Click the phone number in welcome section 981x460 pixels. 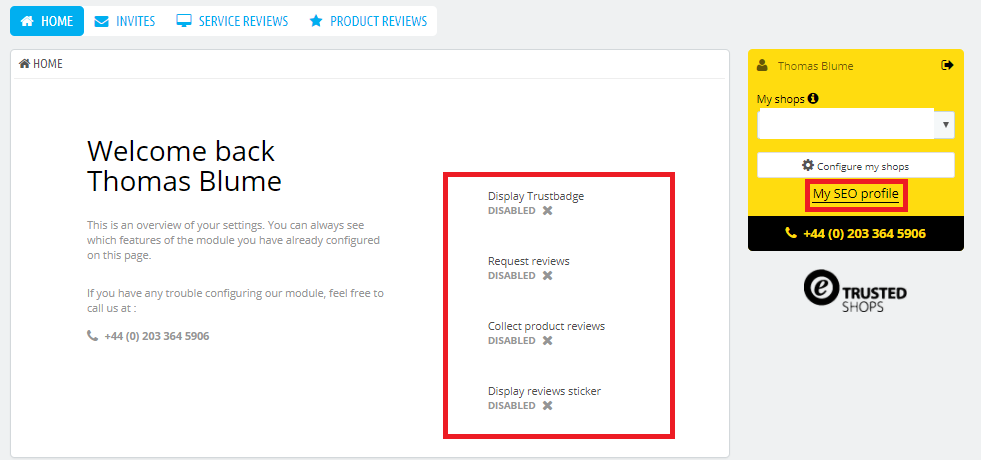pyautogui.click(x=157, y=336)
